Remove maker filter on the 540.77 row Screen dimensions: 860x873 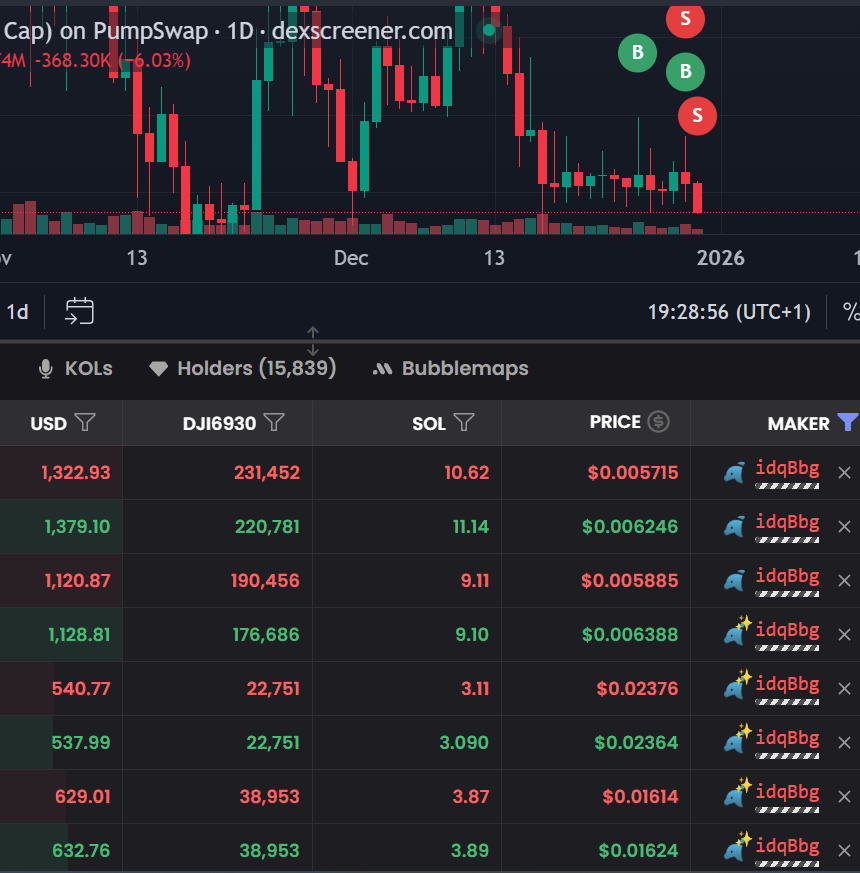(x=844, y=689)
